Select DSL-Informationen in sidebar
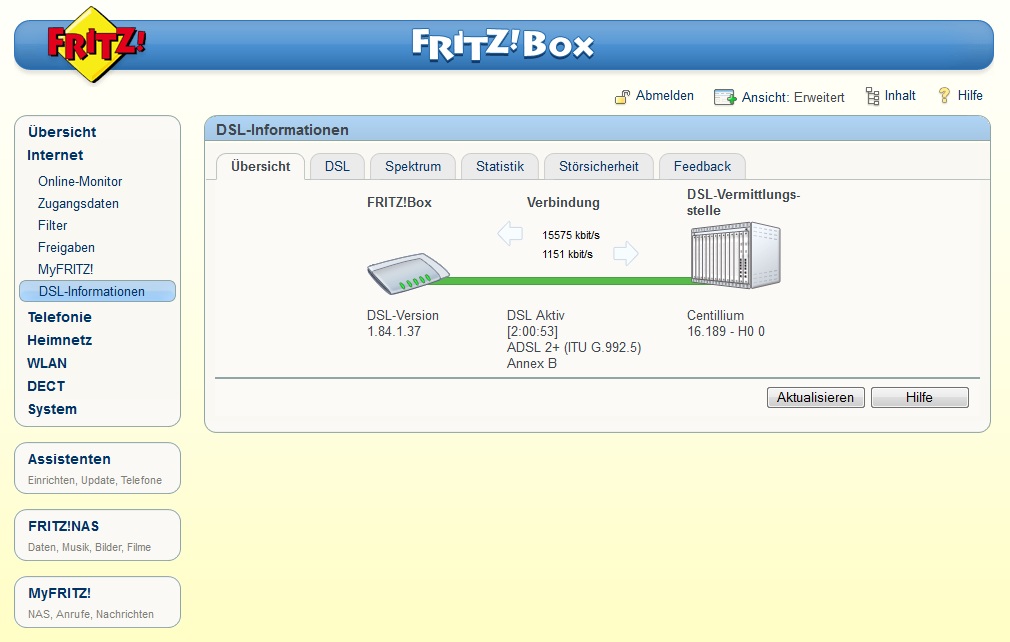Screen dimensions: 1010x642 (97, 291)
